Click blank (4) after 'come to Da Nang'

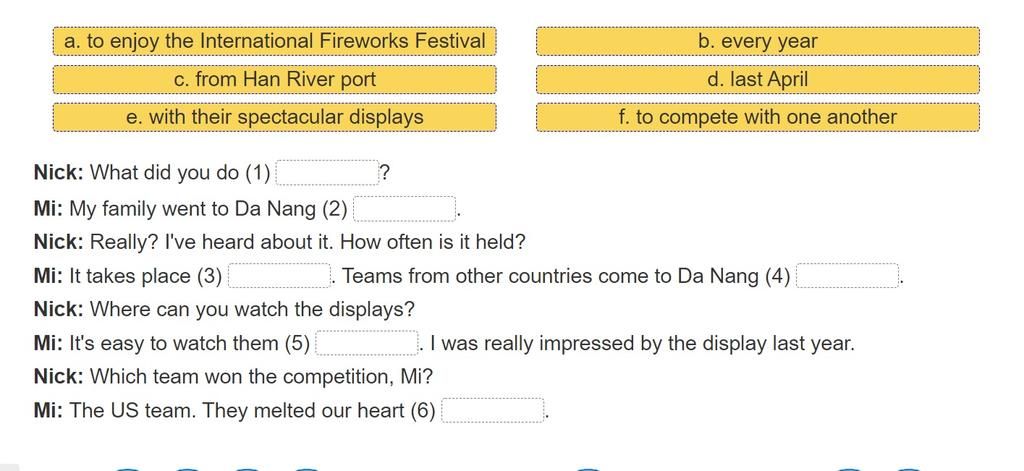pos(848,276)
